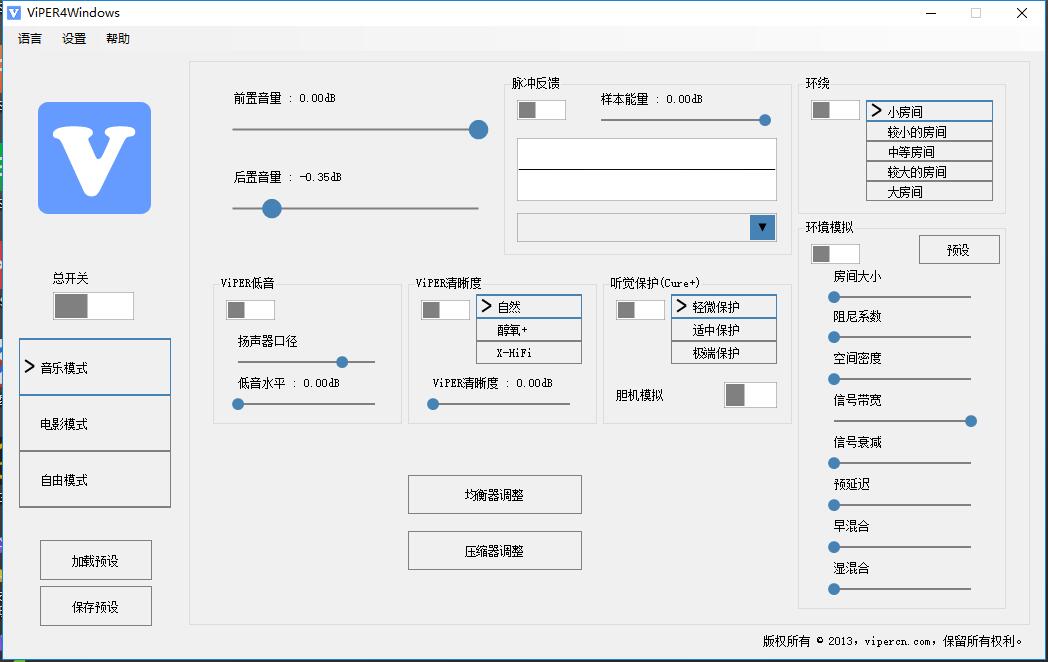Screen dimensions: 1048x662
Task: Enable the ViPER清晰度 clarity switch
Action: click(x=445, y=310)
